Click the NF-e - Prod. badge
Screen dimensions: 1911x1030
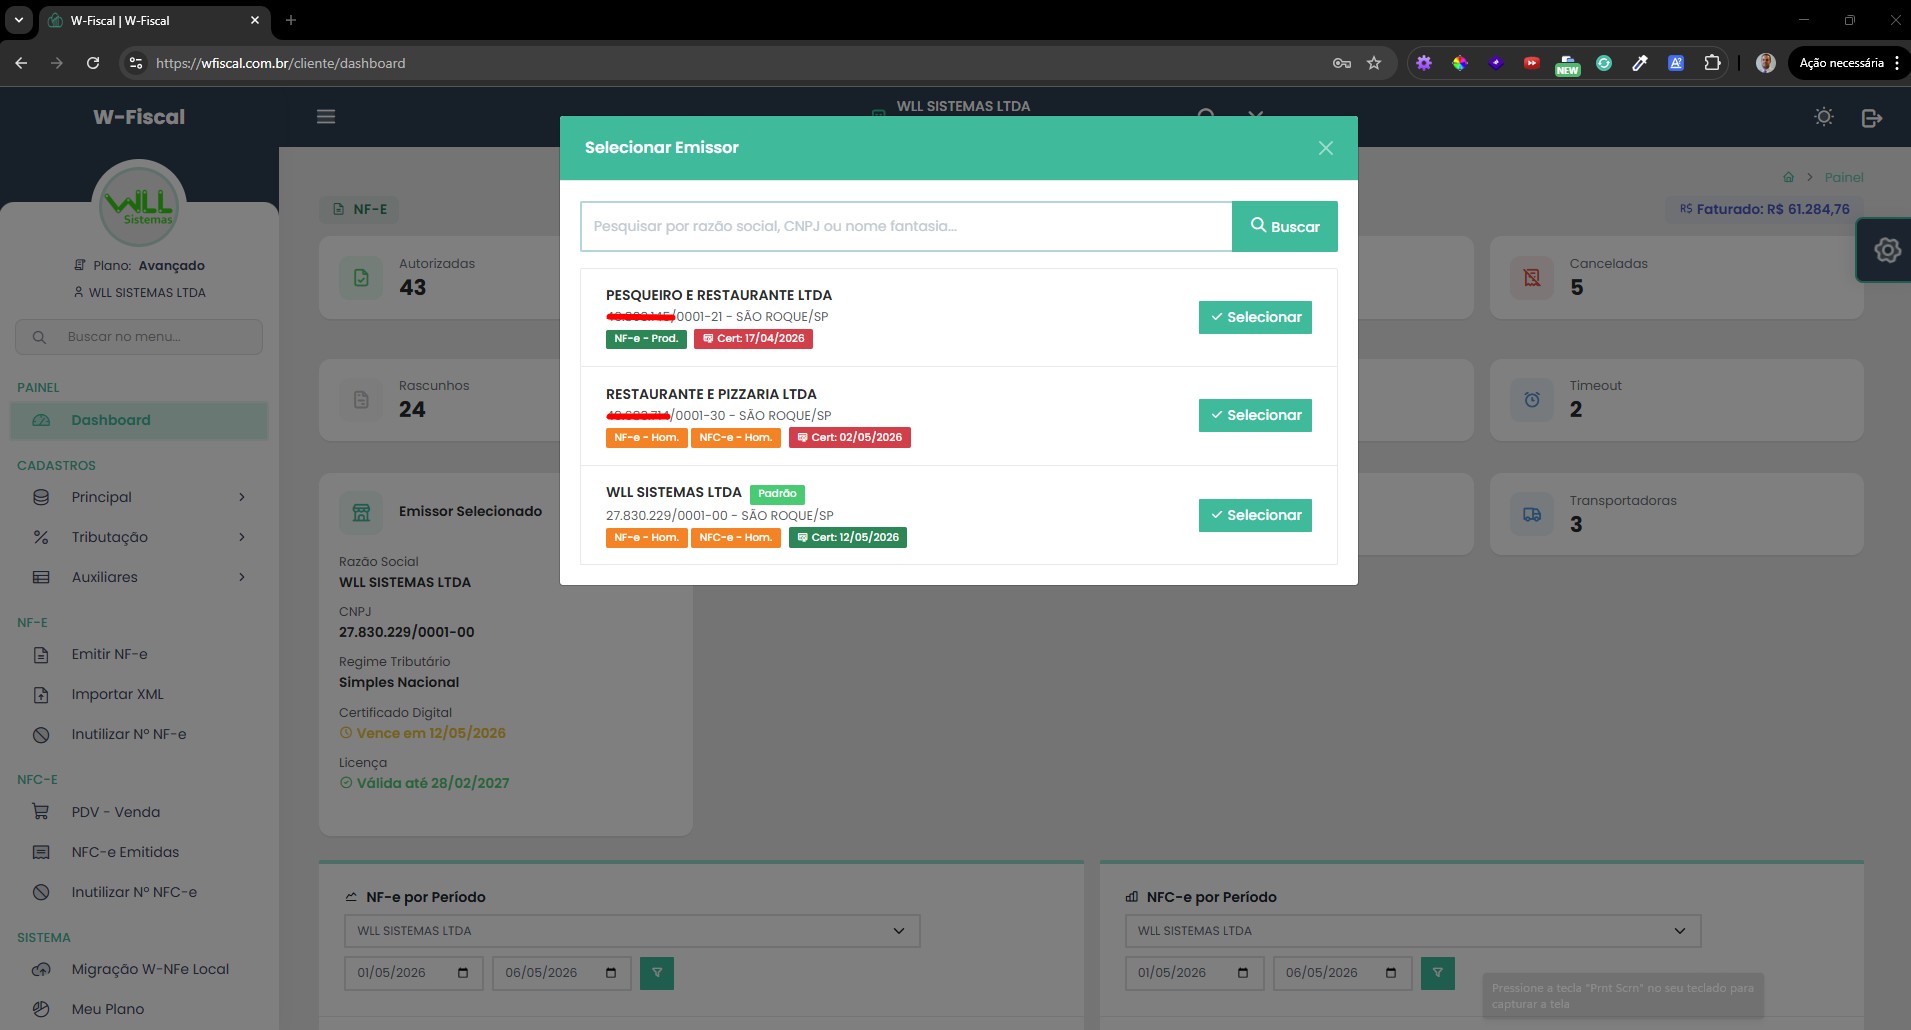coord(646,339)
